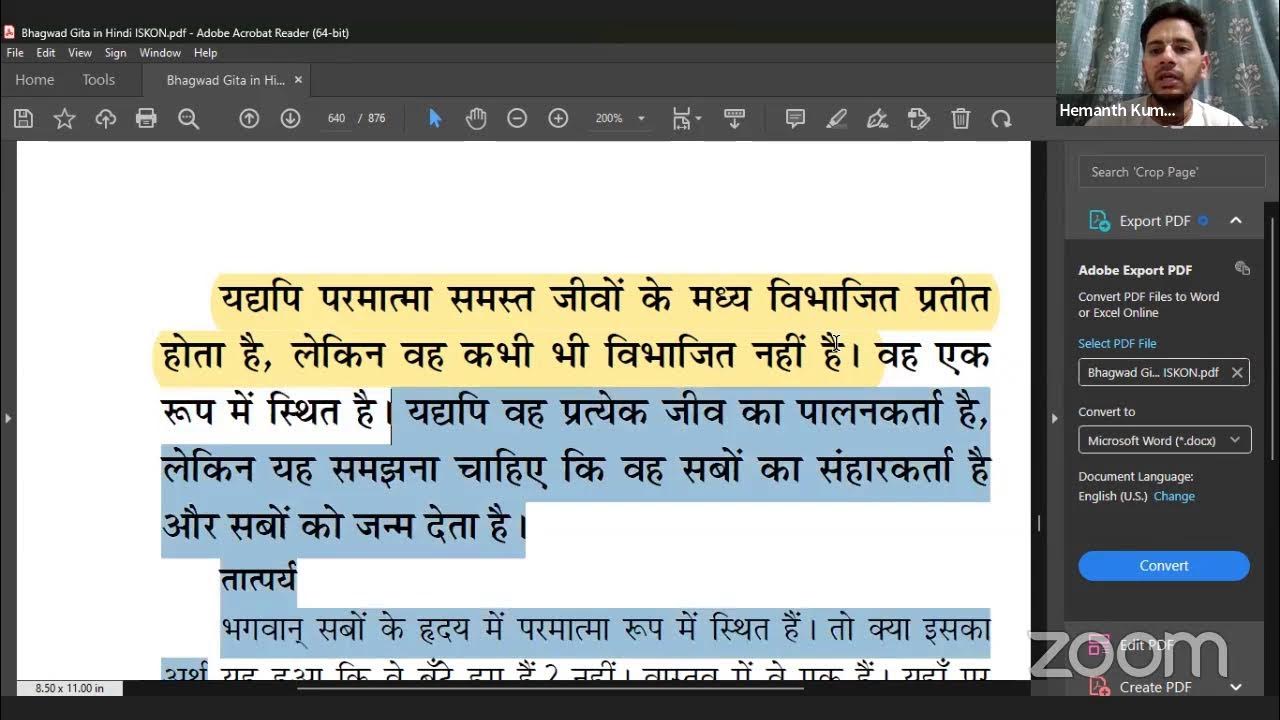Click the Adobe Export PDF heading

coord(1135,270)
